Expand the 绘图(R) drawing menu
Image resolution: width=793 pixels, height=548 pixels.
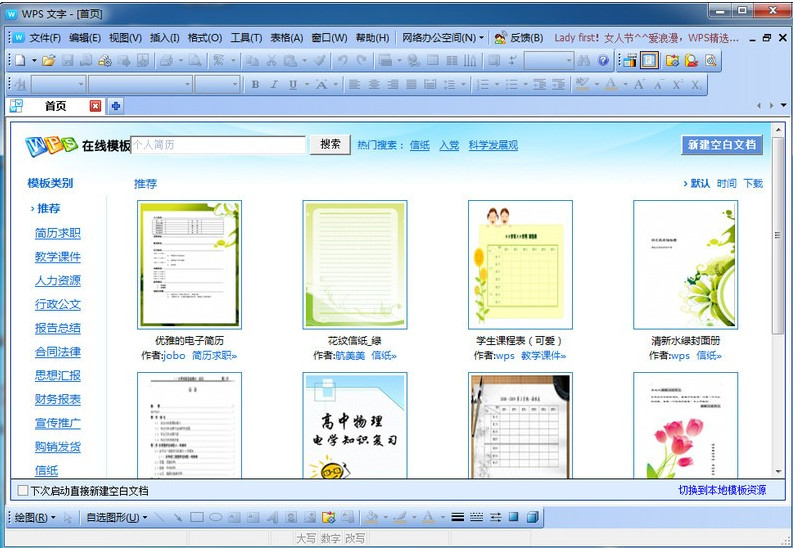(34, 517)
